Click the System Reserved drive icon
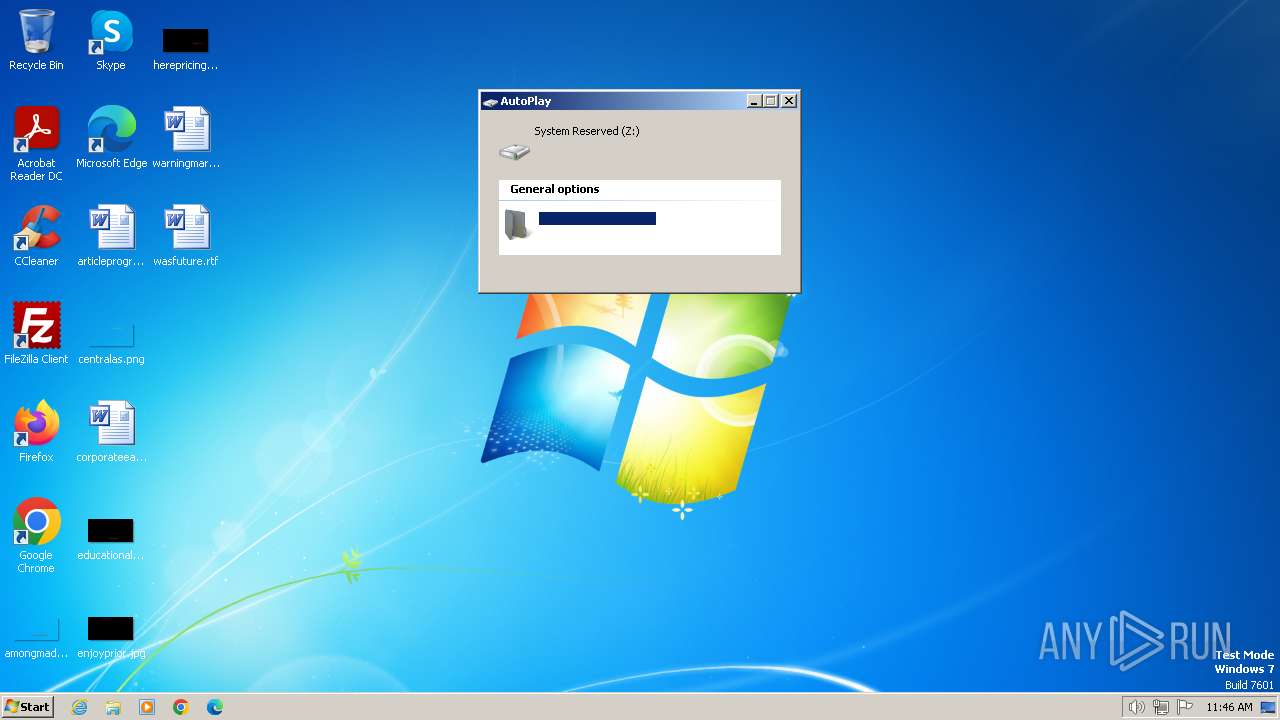 514,151
